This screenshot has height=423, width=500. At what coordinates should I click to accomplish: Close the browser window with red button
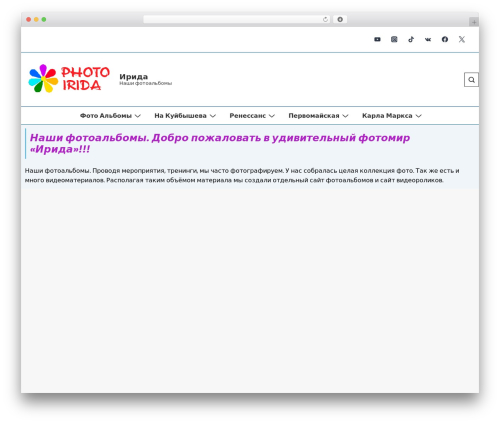pyautogui.click(x=29, y=19)
